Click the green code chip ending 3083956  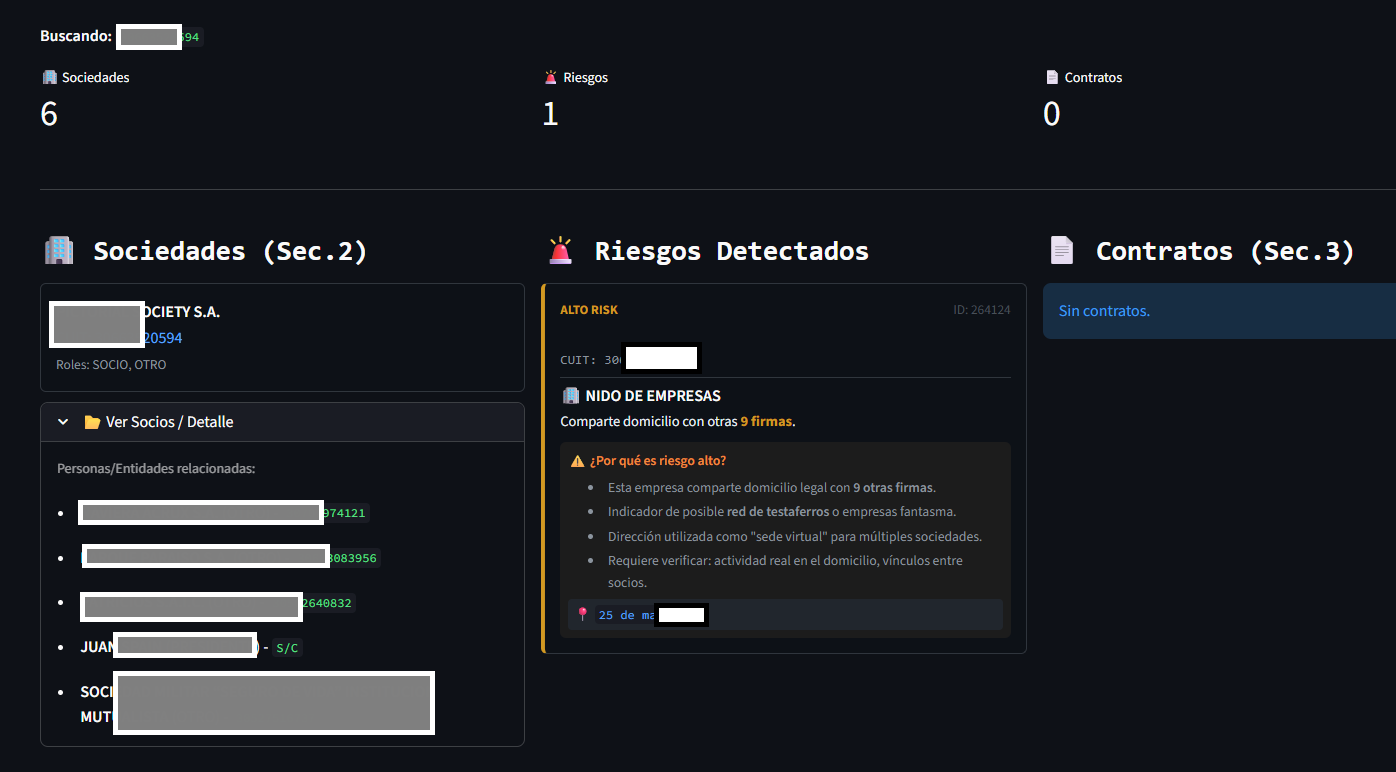pyautogui.click(x=354, y=558)
